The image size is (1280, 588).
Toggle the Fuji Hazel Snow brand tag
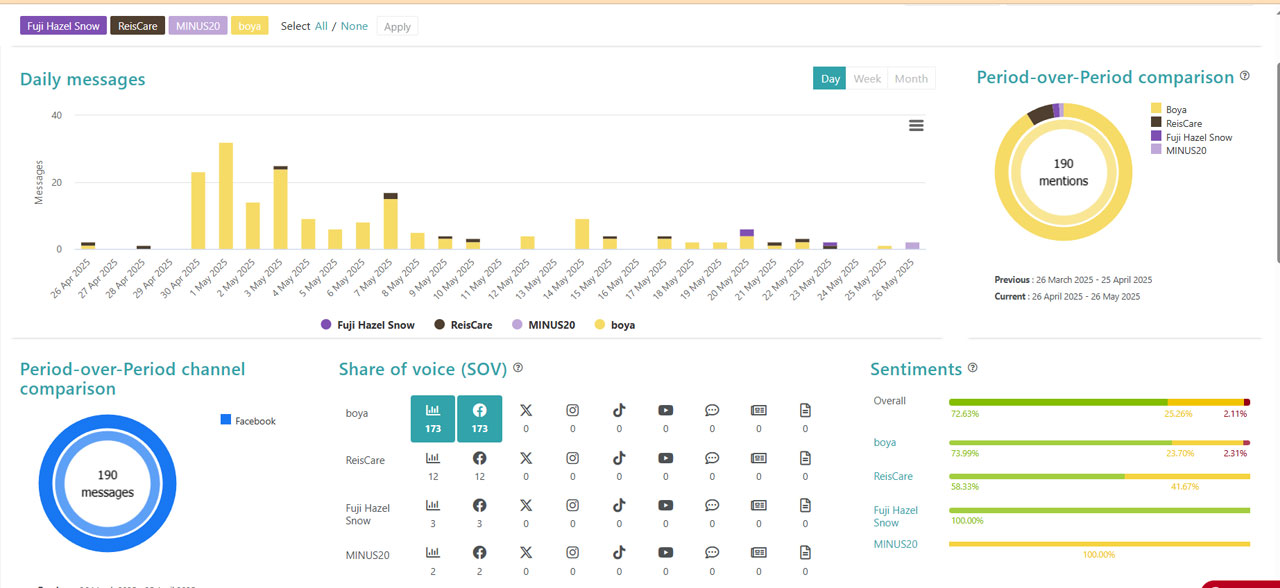(64, 26)
